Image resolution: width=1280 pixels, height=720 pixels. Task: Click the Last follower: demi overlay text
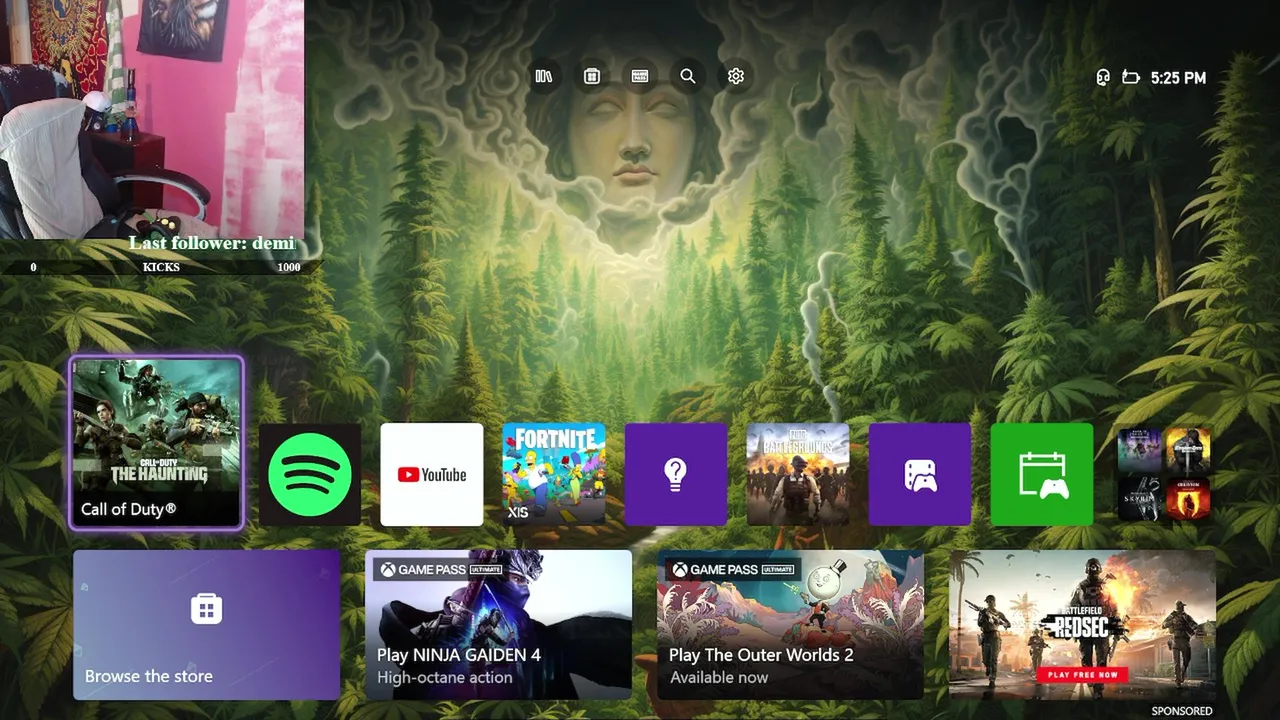point(212,243)
